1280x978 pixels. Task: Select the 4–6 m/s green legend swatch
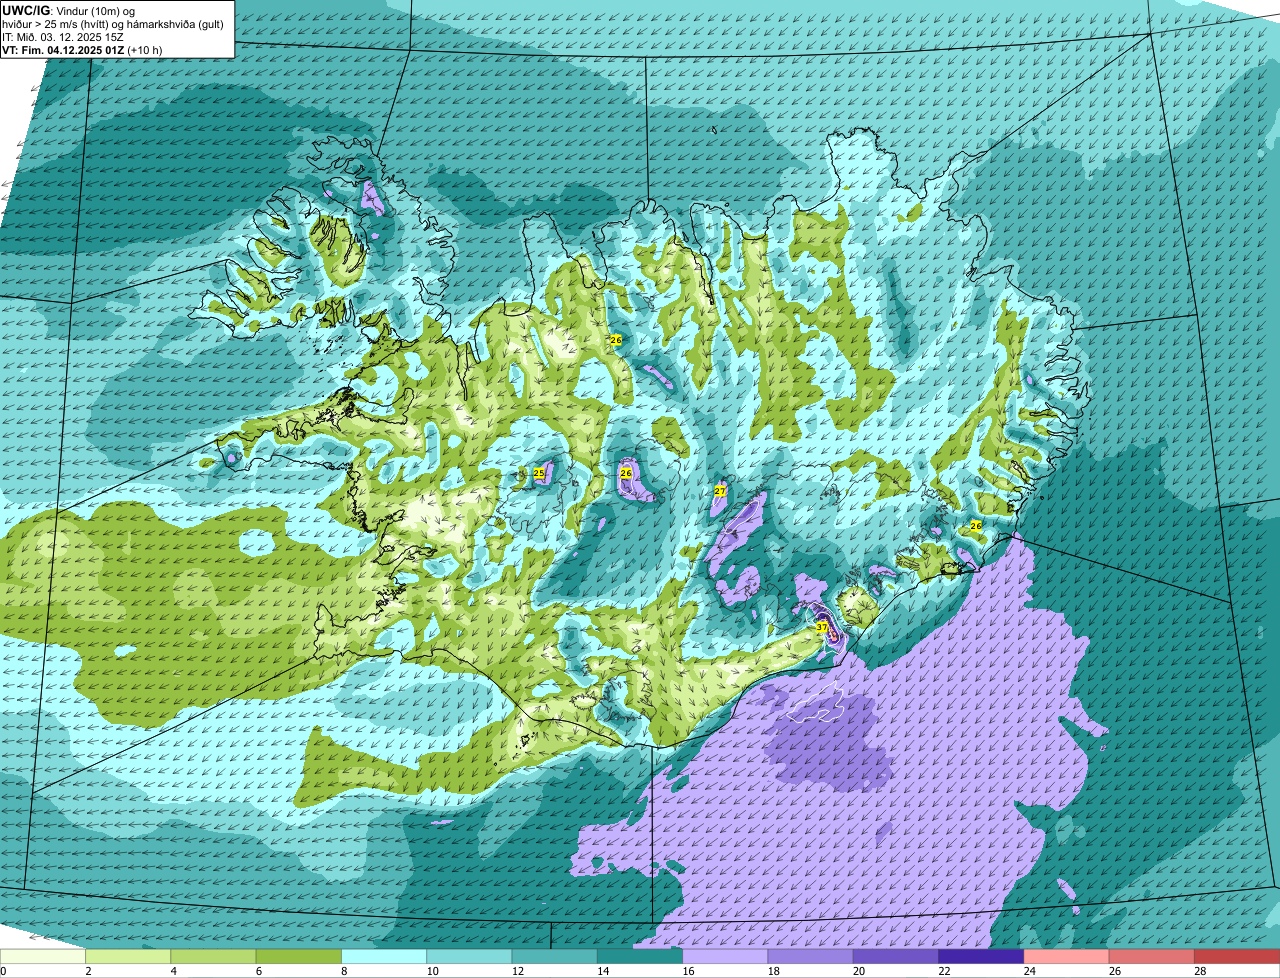pyautogui.click(x=213, y=956)
